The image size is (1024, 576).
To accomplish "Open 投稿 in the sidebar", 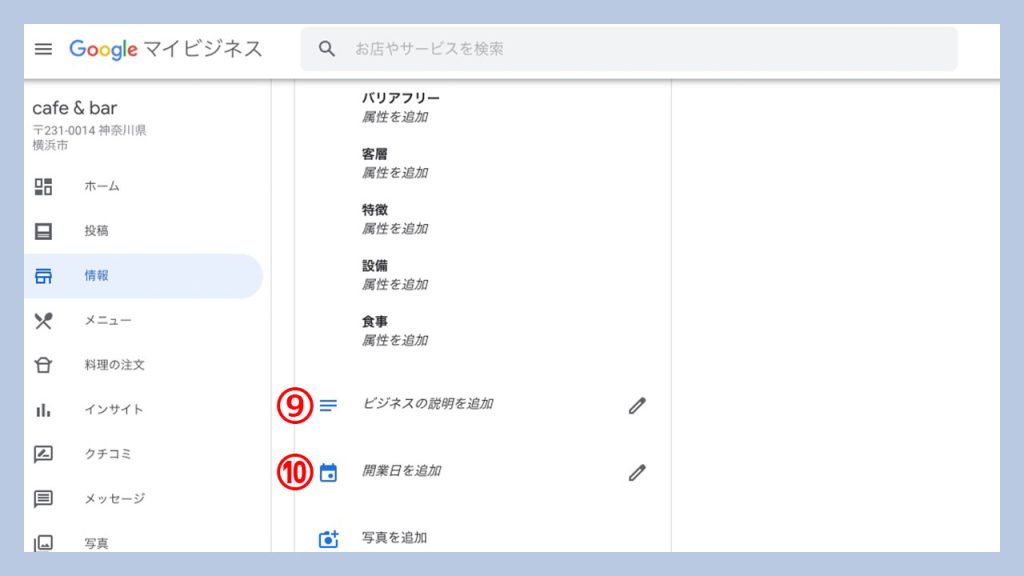I will point(96,231).
